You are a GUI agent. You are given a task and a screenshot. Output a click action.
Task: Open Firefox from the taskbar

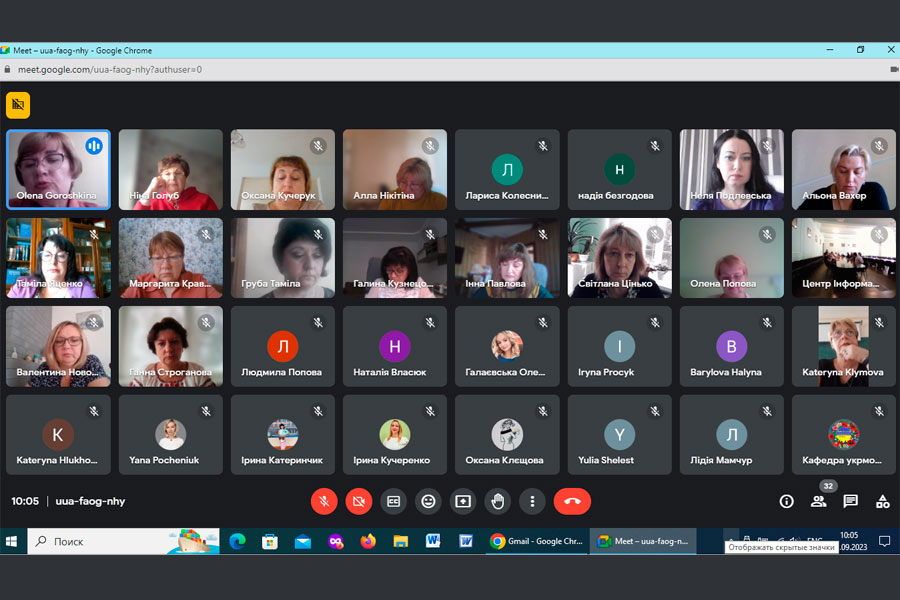tap(368, 541)
